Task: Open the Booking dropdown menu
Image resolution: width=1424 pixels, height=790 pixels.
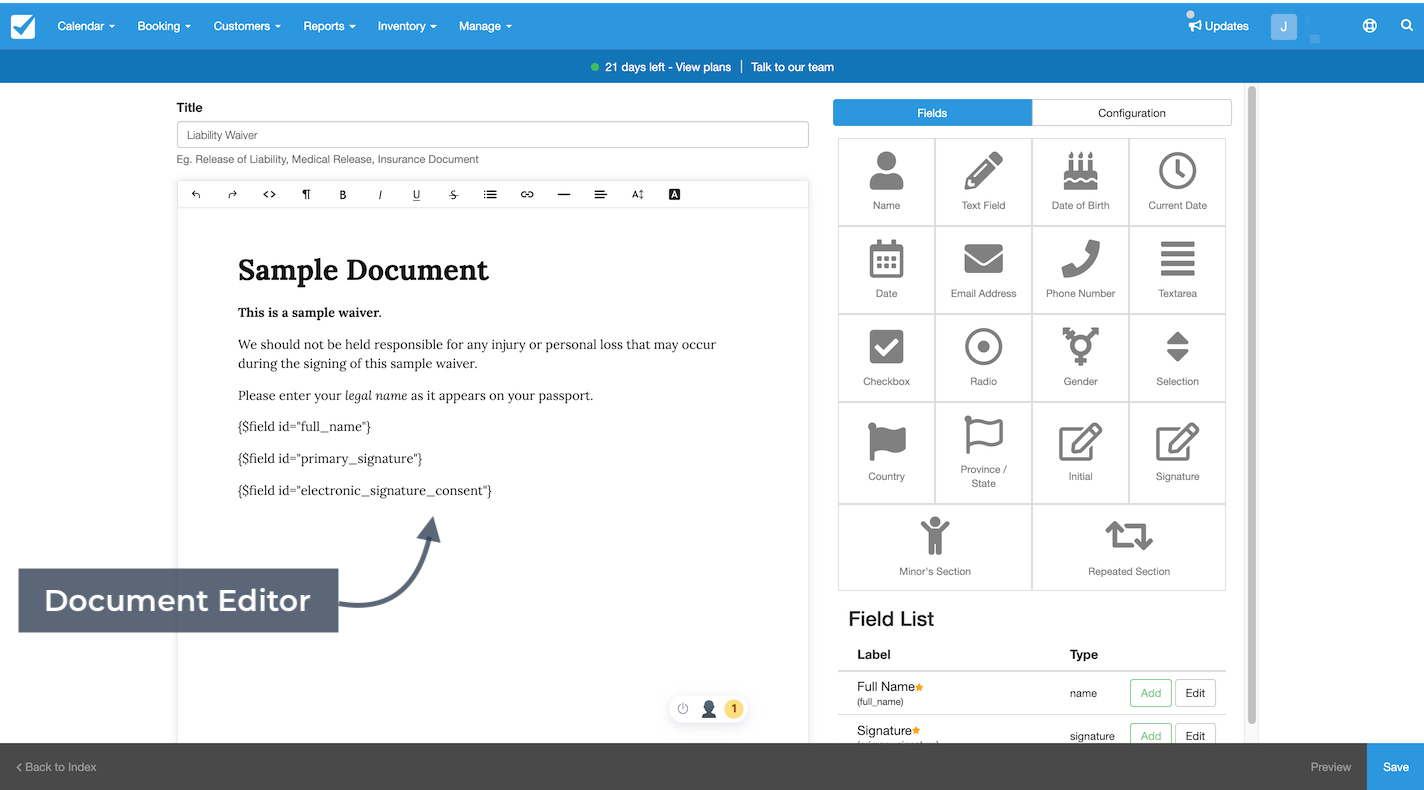Action: coord(164,26)
